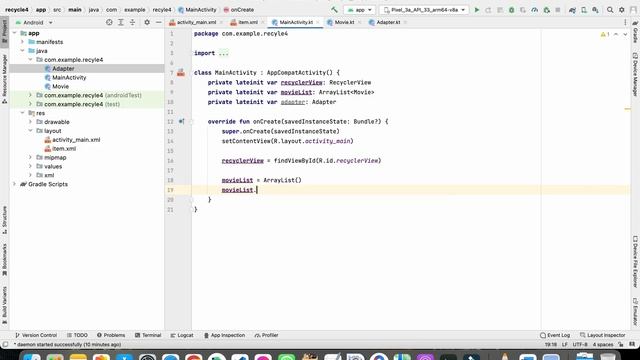The width and height of the screenshot is (640, 360).
Task: Click override gutter icon beside onCreate
Action: pyautogui.click(x=181, y=121)
